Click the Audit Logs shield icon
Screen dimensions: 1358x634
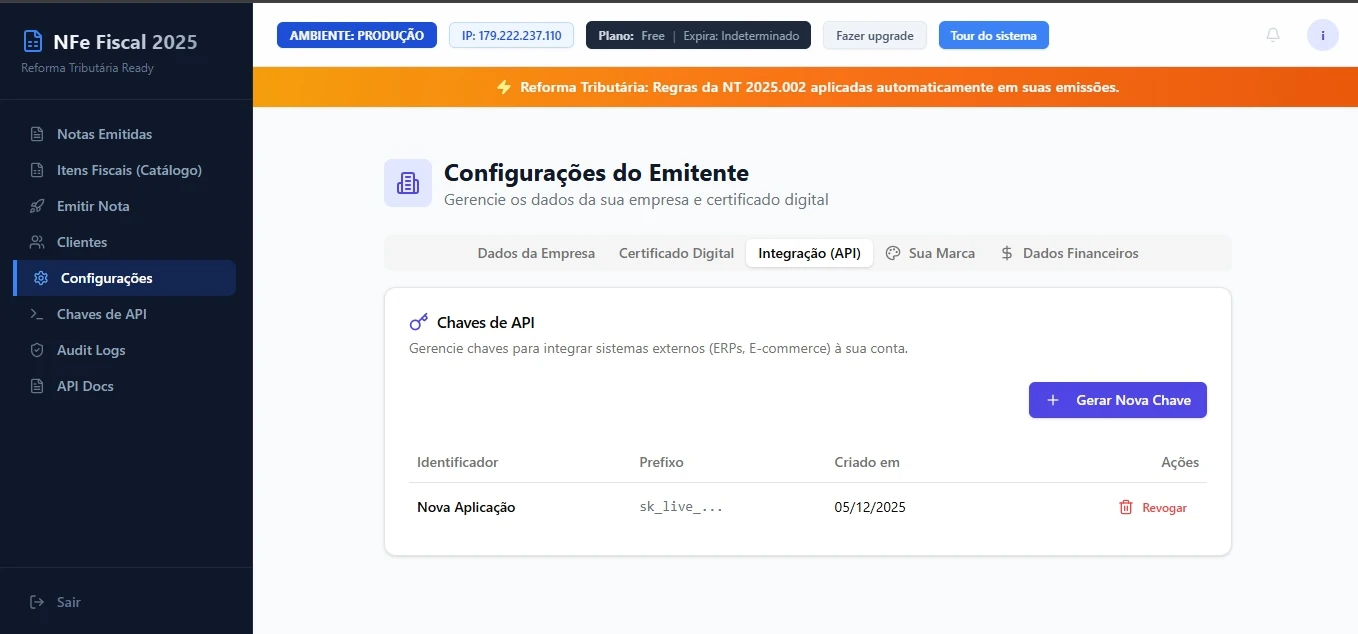[37, 350]
